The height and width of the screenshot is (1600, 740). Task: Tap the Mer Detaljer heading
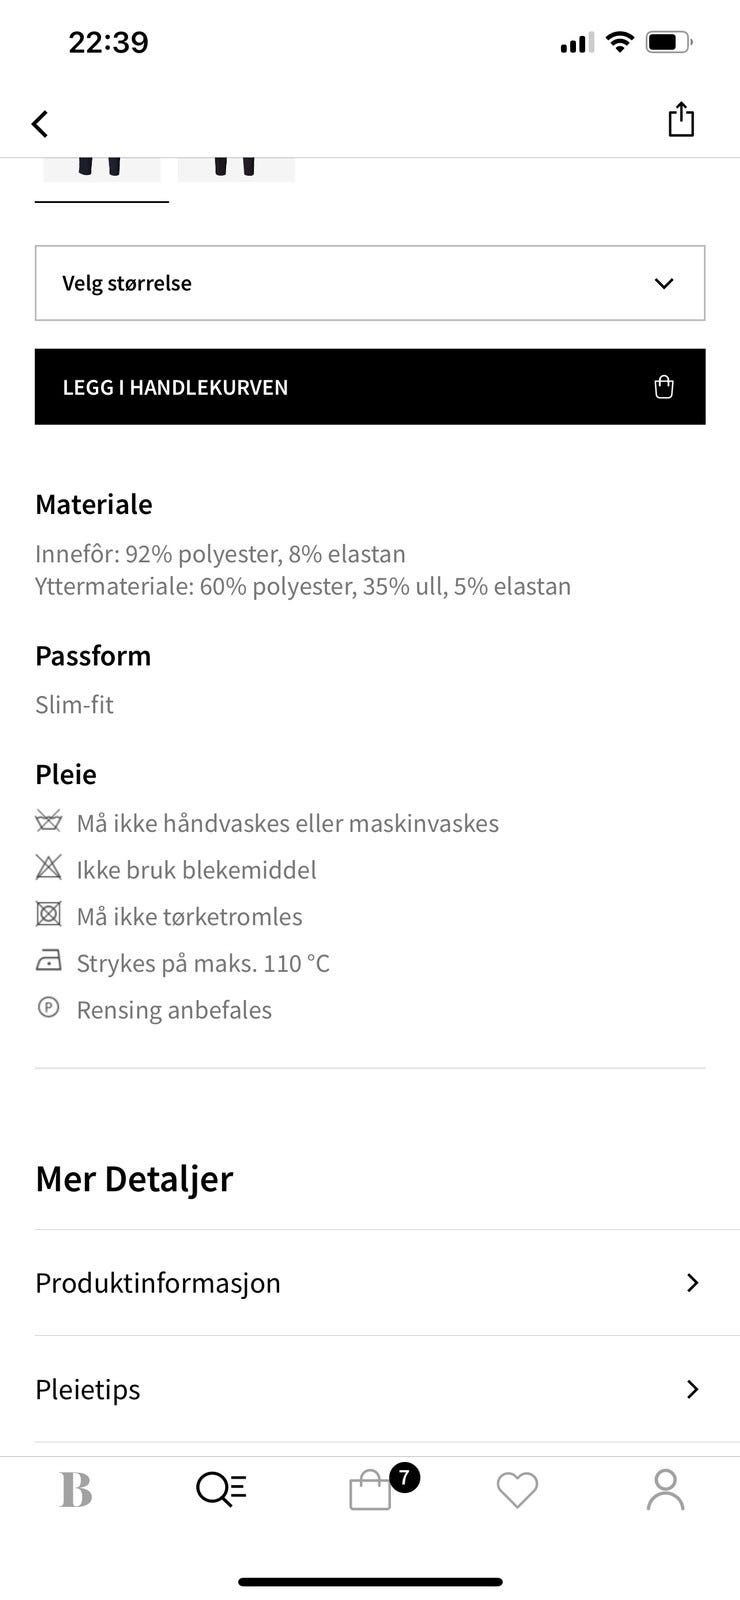coord(134,1178)
